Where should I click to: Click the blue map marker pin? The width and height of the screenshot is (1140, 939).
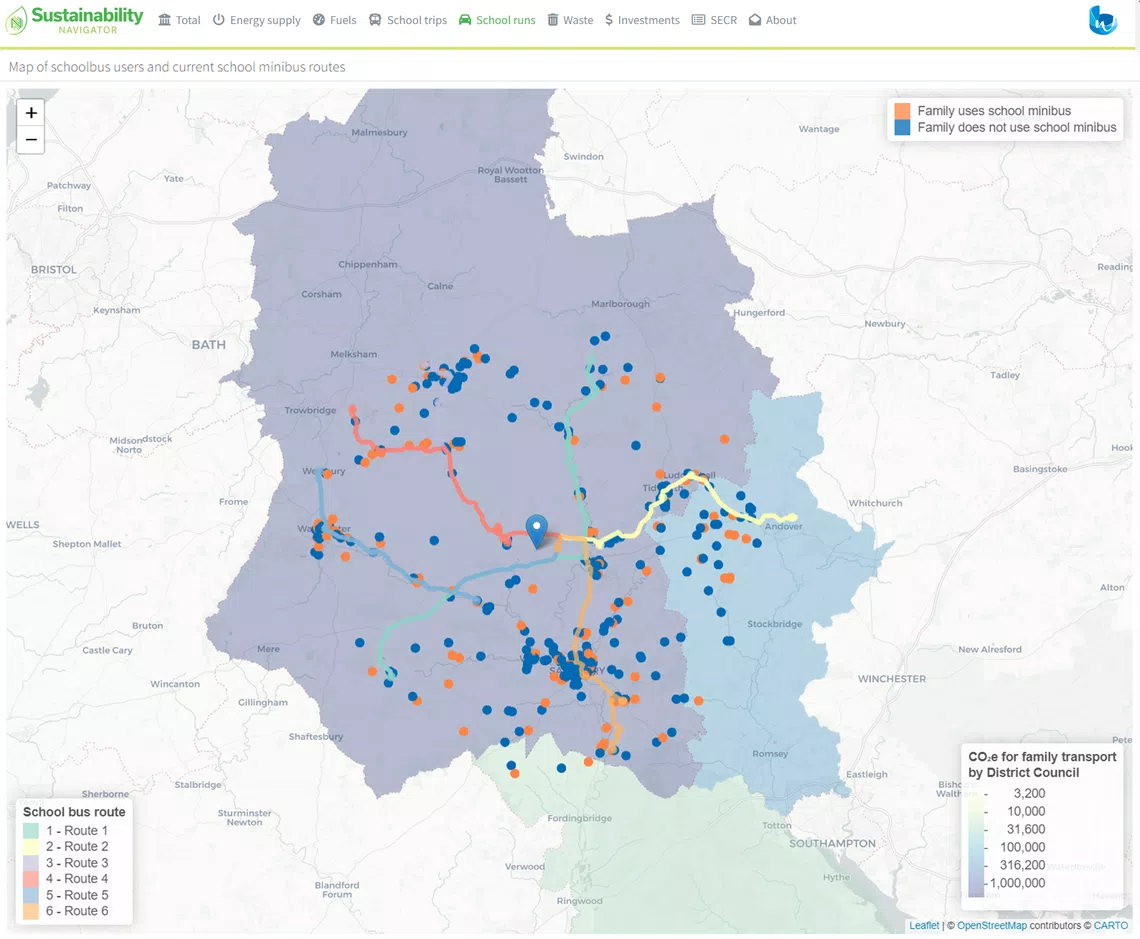(536, 527)
